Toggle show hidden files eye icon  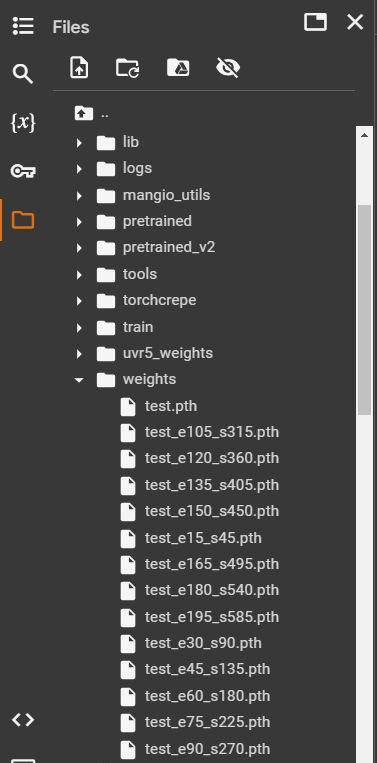[x=228, y=68]
